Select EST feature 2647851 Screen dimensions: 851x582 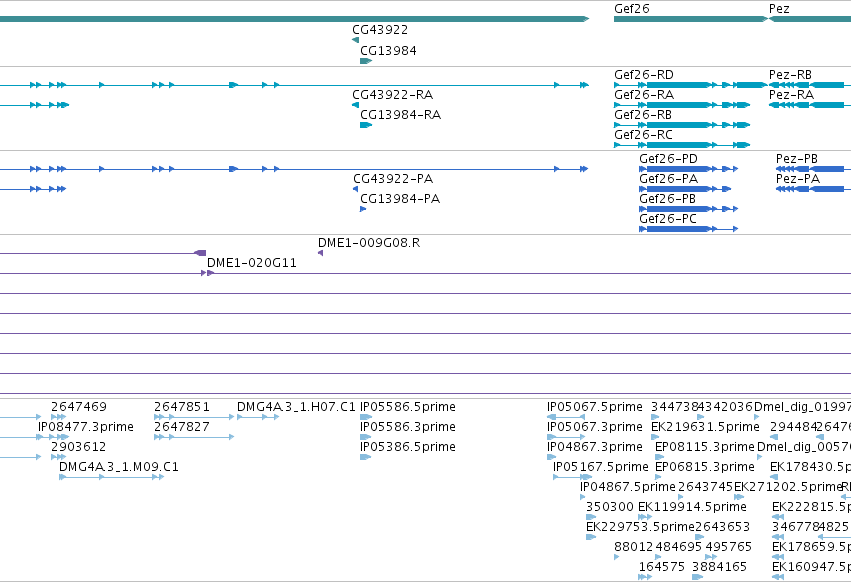[194, 417]
